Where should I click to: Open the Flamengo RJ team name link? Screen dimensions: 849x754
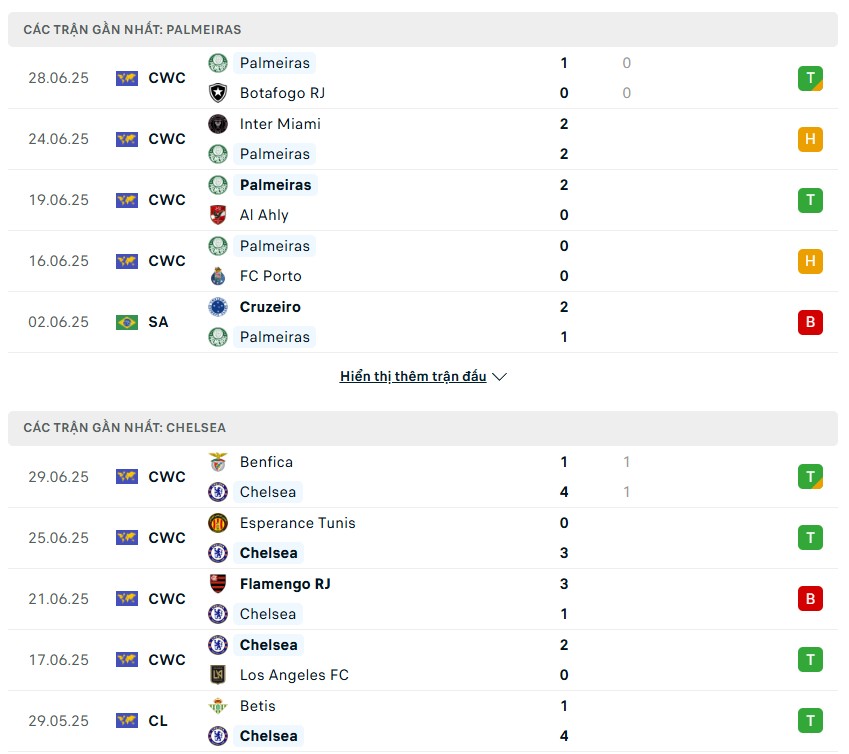click(x=285, y=584)
